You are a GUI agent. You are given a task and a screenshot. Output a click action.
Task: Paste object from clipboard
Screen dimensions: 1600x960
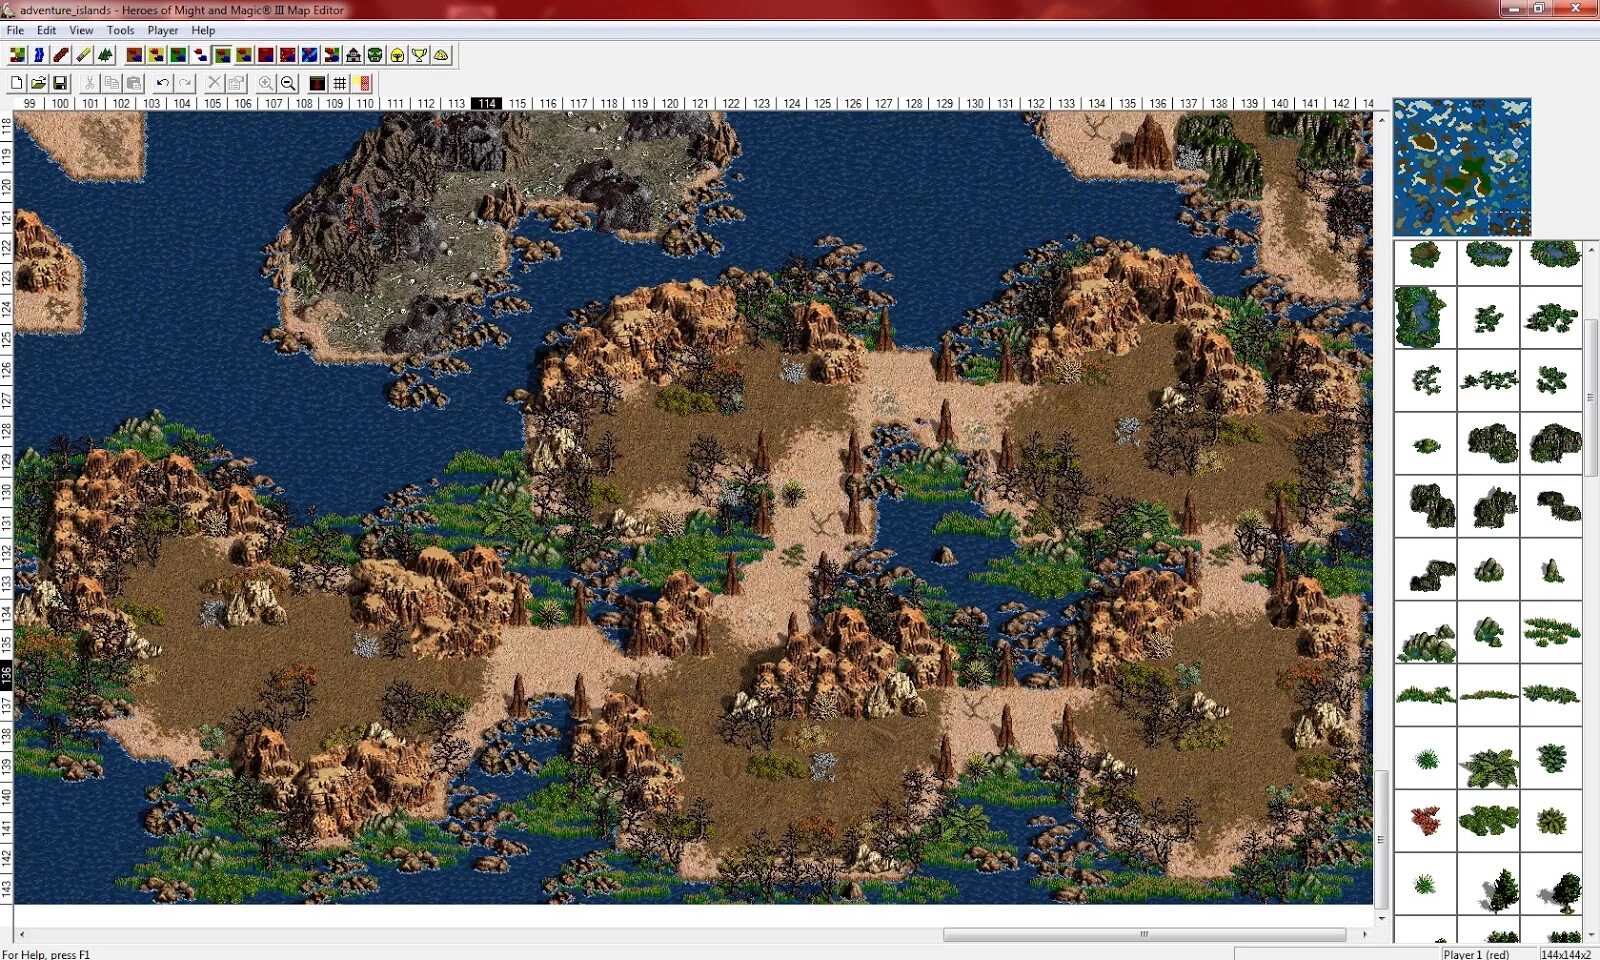(x=134, y=83)
